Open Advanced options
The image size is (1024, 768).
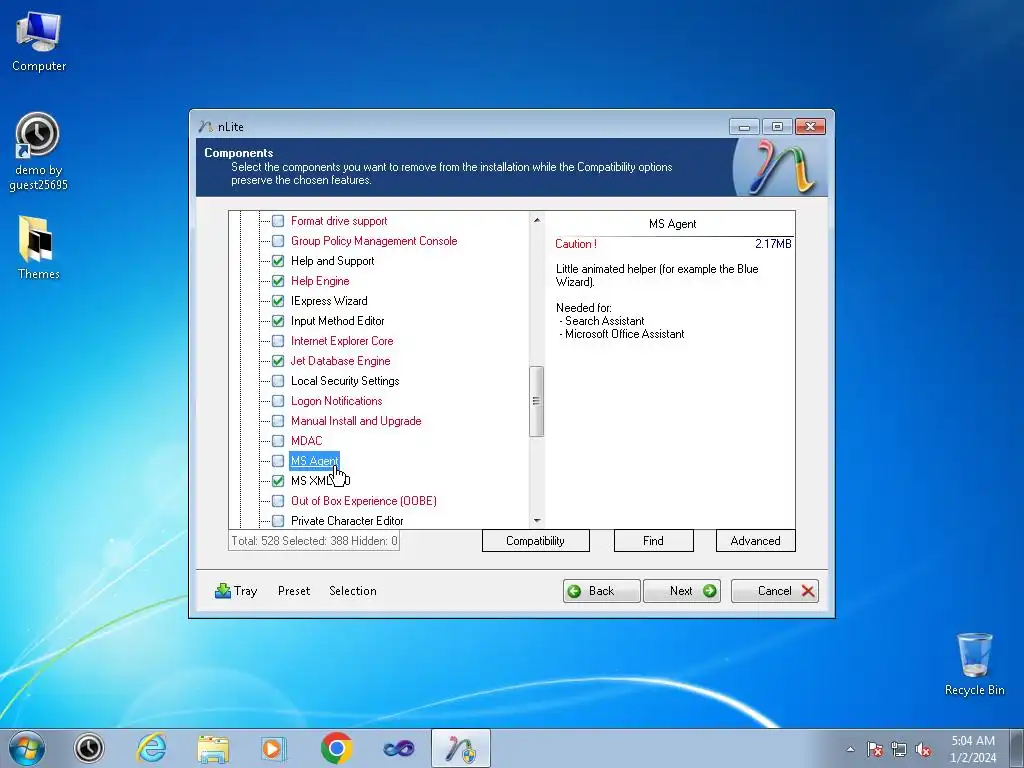pos(756,541)
